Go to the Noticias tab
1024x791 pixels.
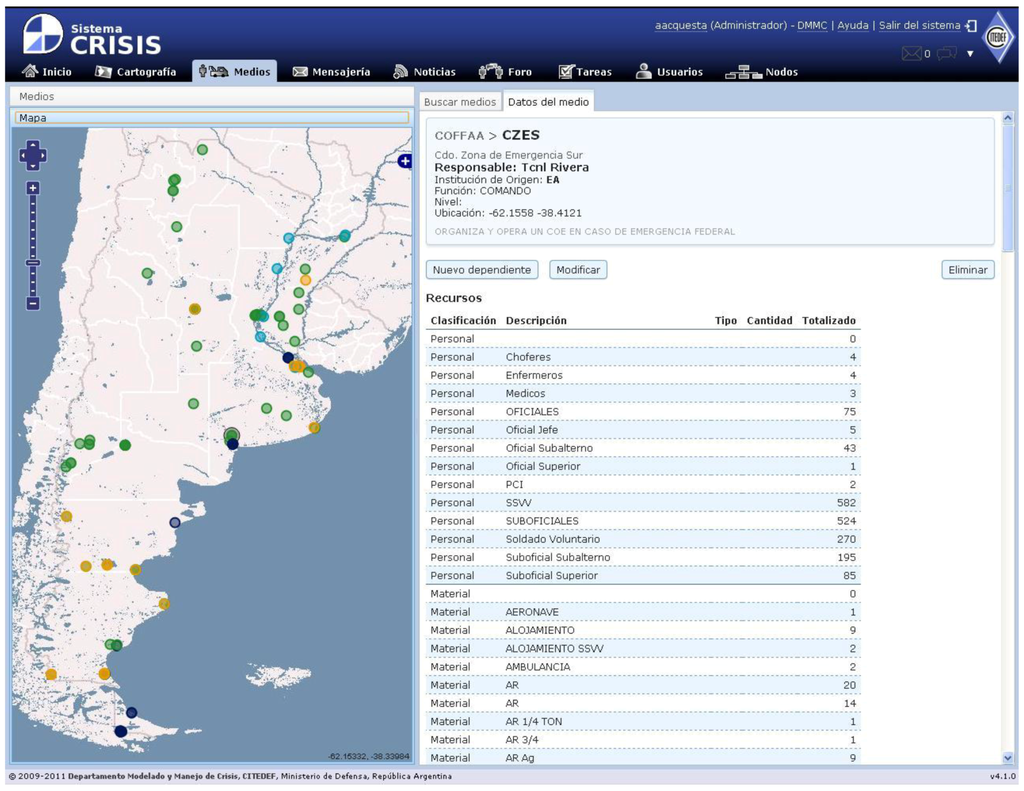coord(424,72)
